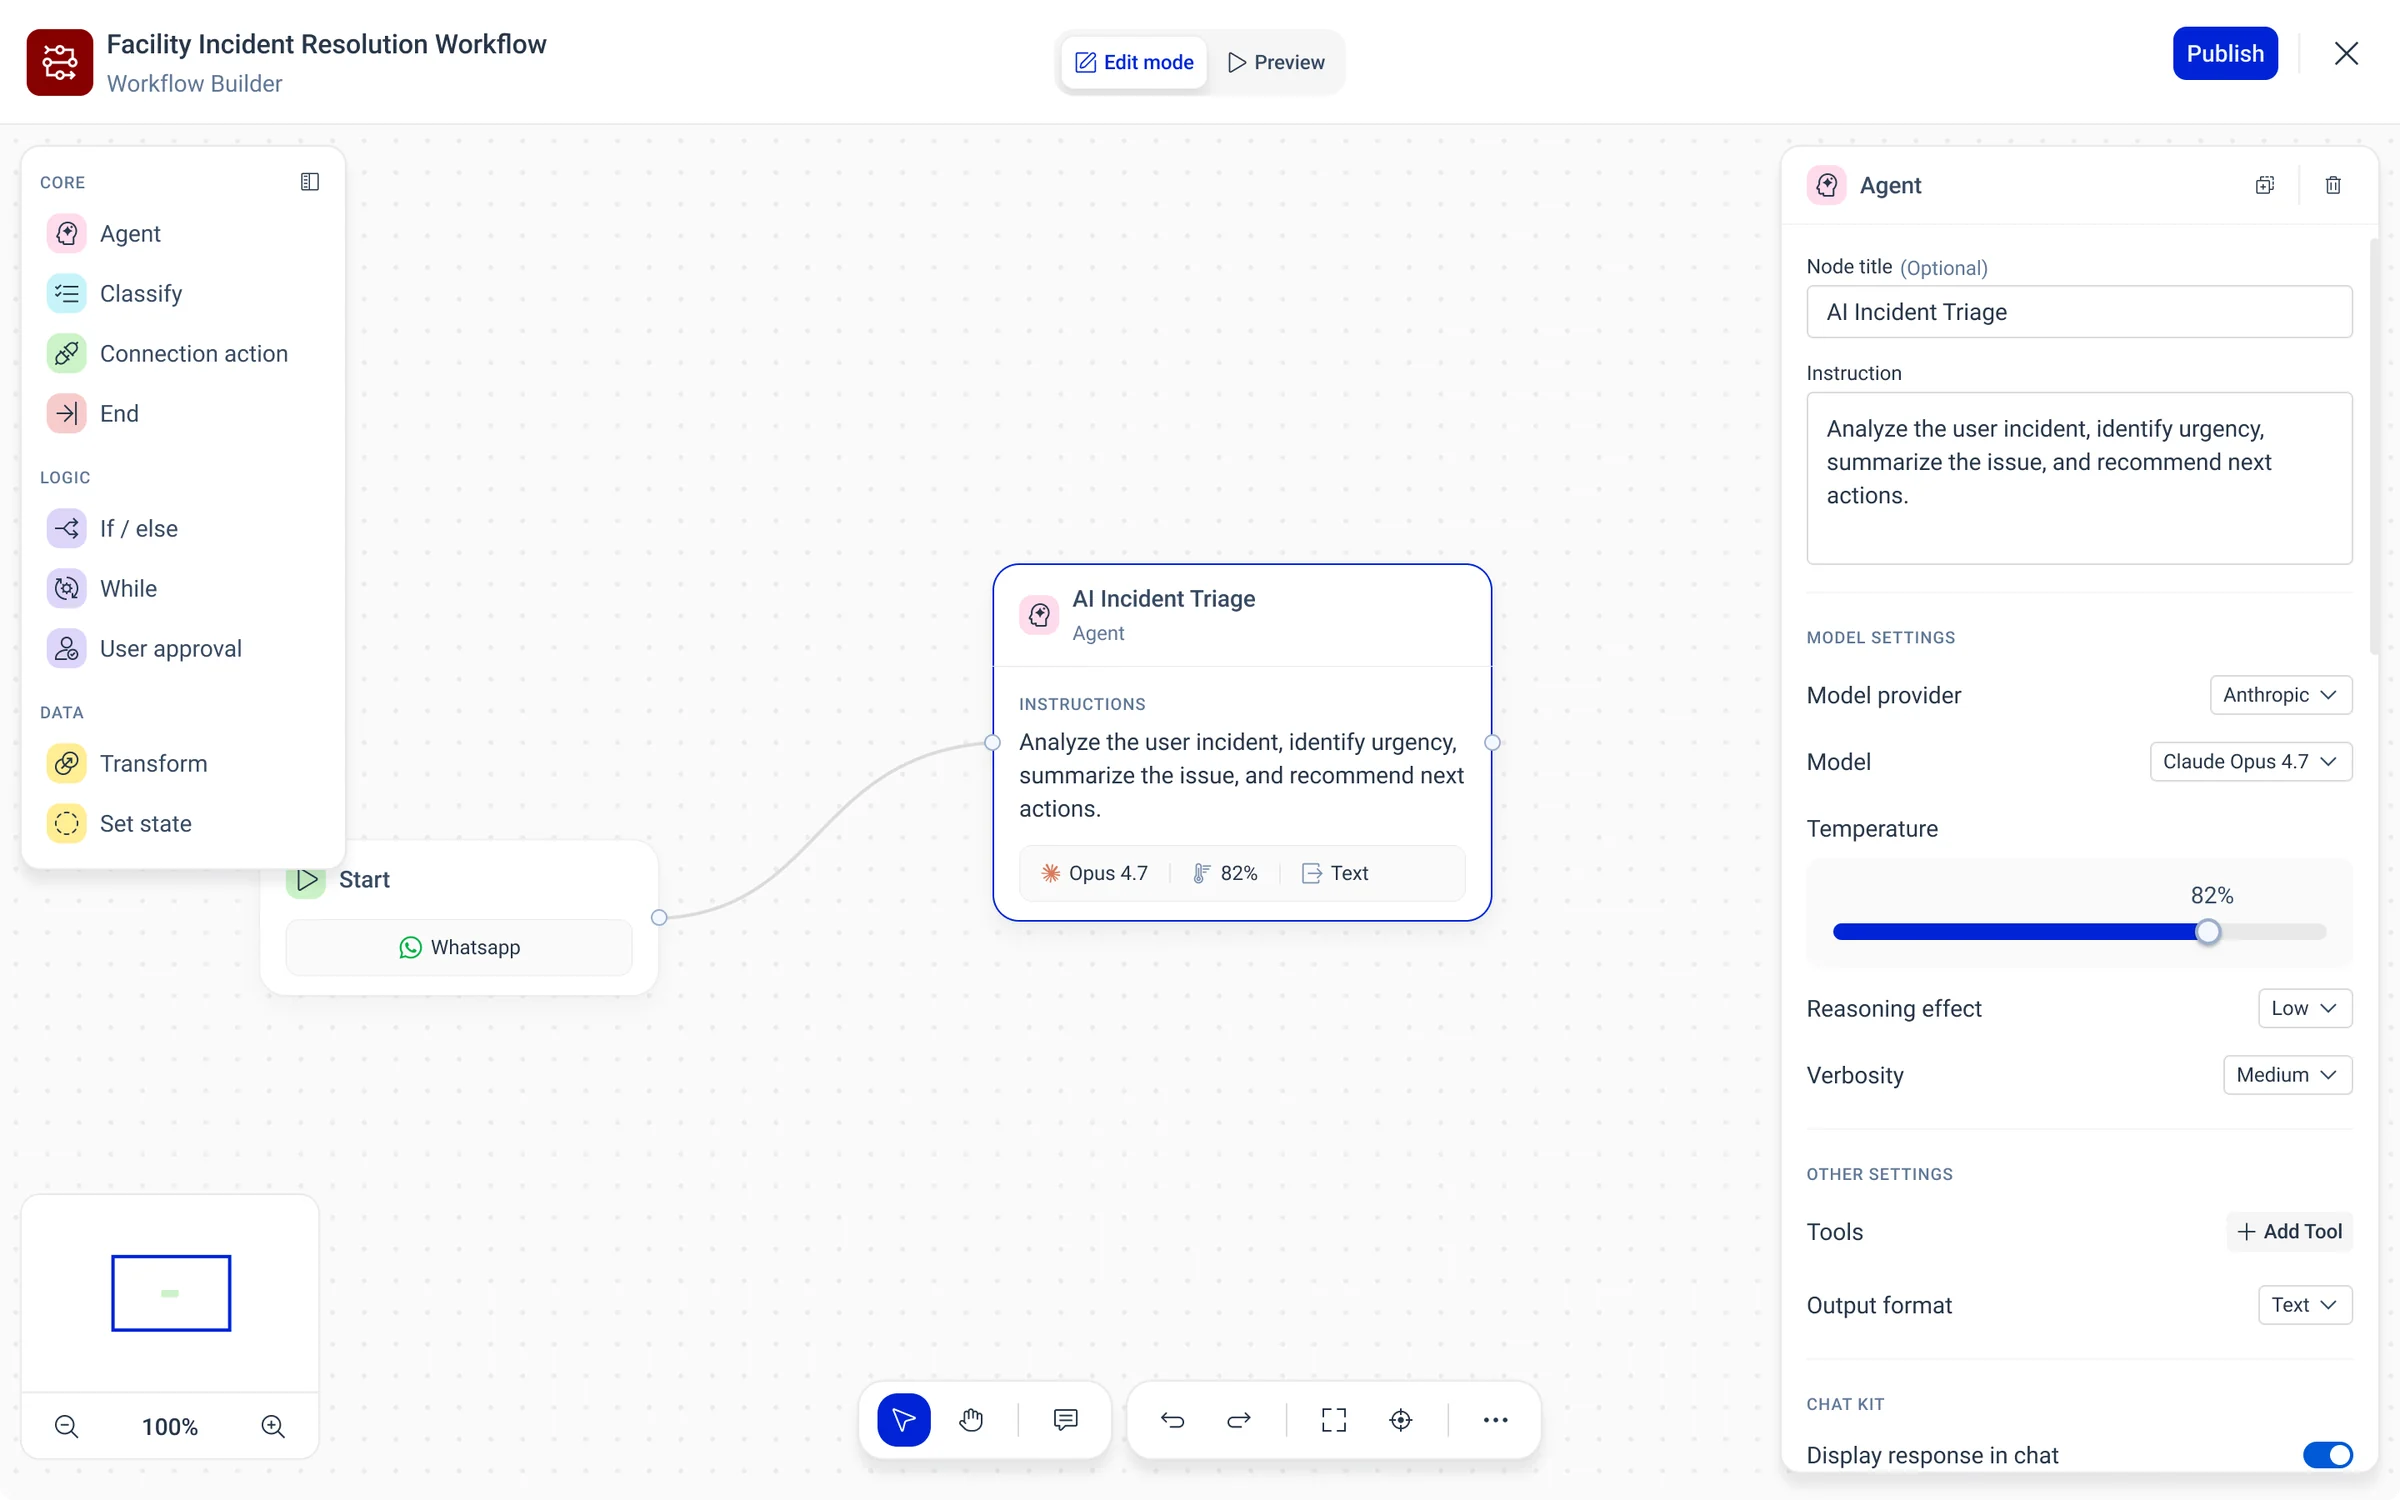Switch to Preview tab

click(1276, 62)
